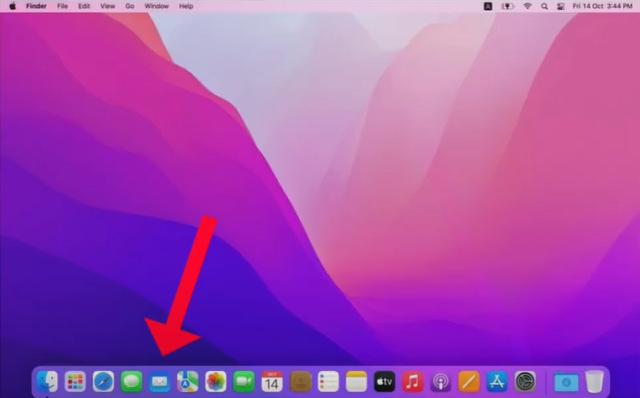The image size is (640, 398).
Task: Launch the Music app
Action: 412,382
